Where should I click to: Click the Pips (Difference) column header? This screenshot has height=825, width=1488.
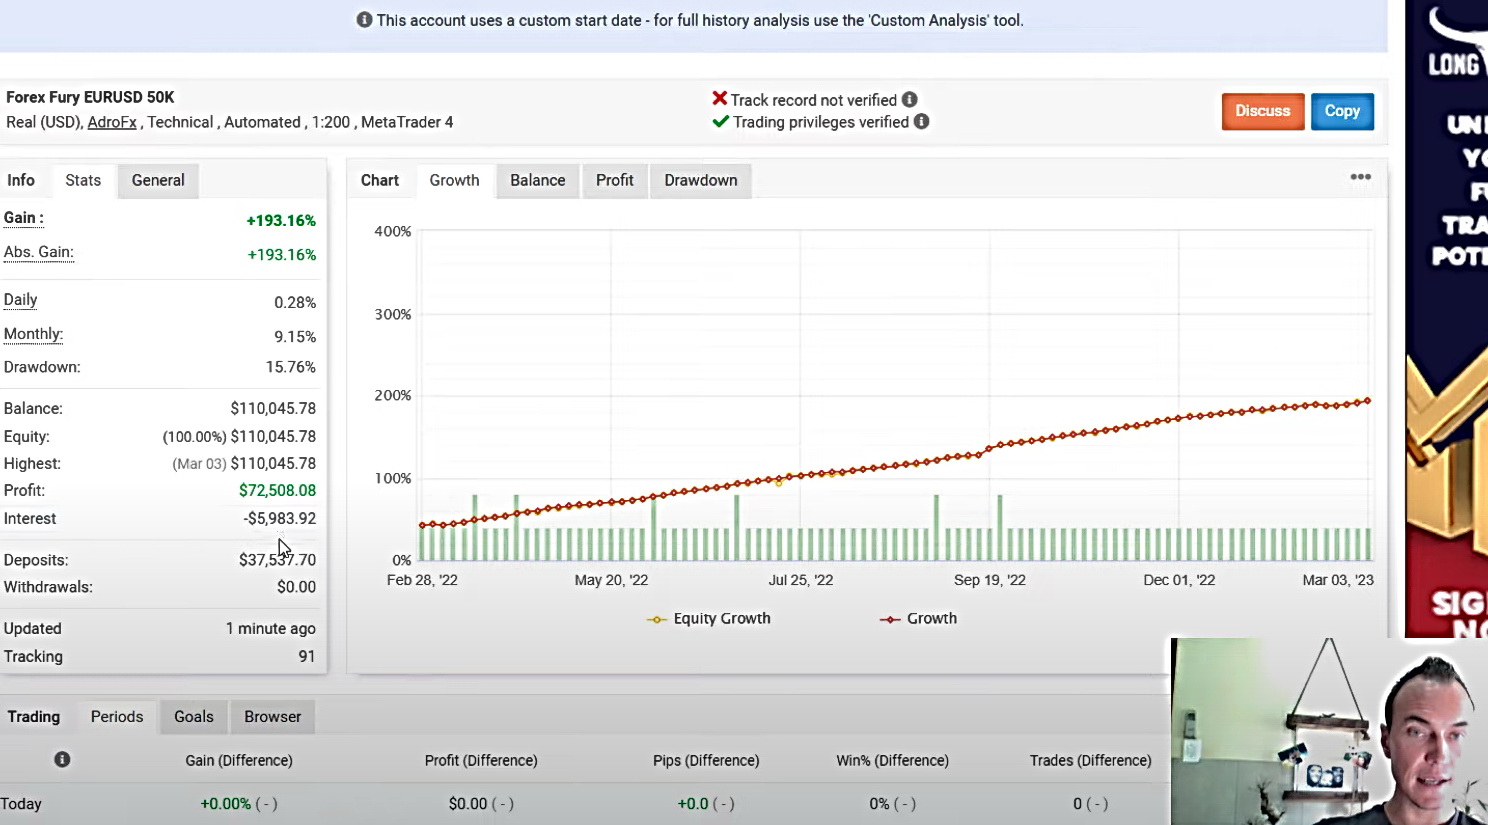click(x=706, y=760)
